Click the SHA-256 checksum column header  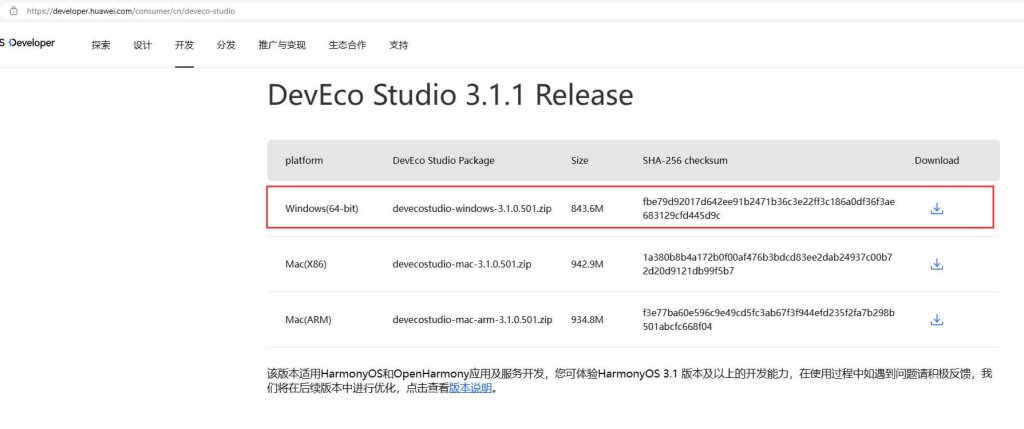(x=684, y=160)
